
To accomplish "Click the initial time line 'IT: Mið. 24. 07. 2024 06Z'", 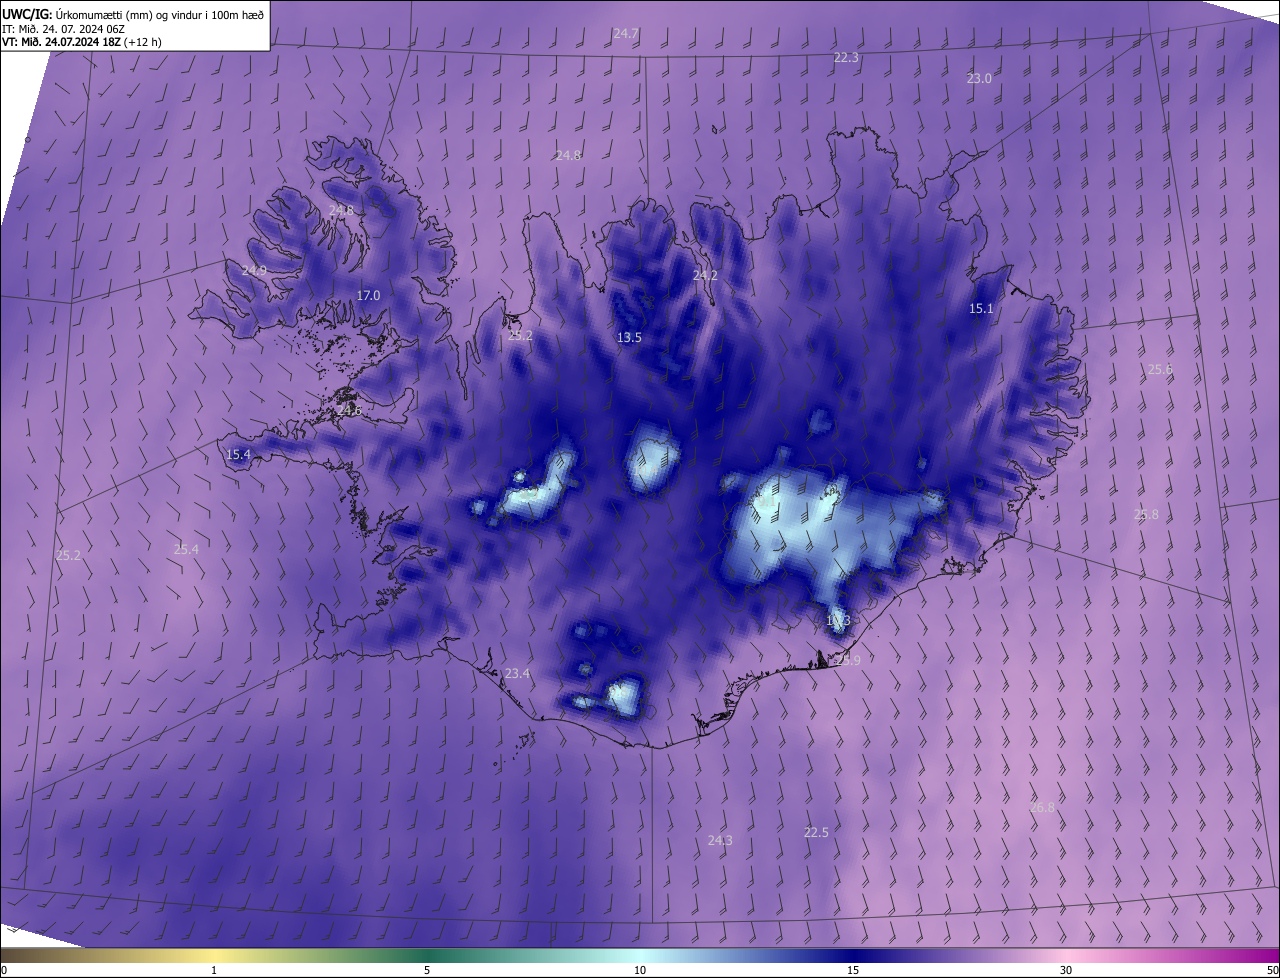I will click(x=62, y=28).
